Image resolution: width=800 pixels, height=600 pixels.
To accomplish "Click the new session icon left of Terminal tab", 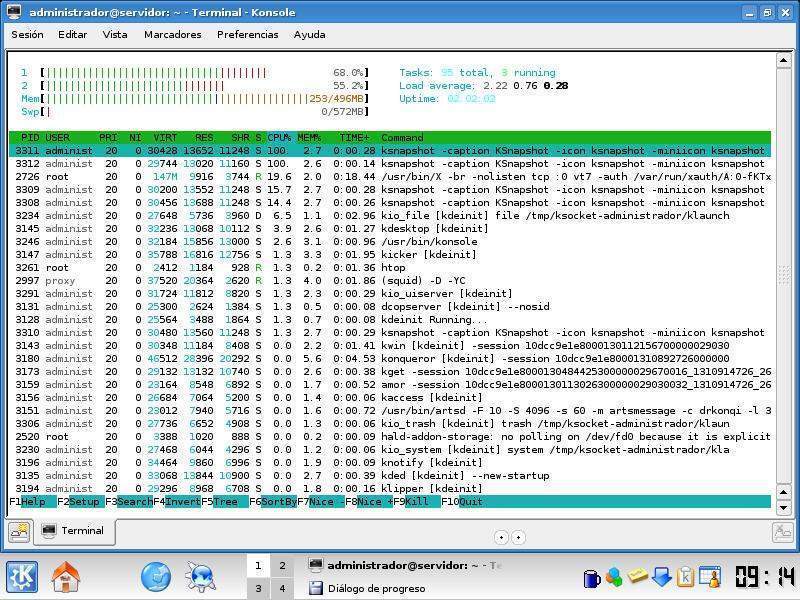I will coord(19,532).
